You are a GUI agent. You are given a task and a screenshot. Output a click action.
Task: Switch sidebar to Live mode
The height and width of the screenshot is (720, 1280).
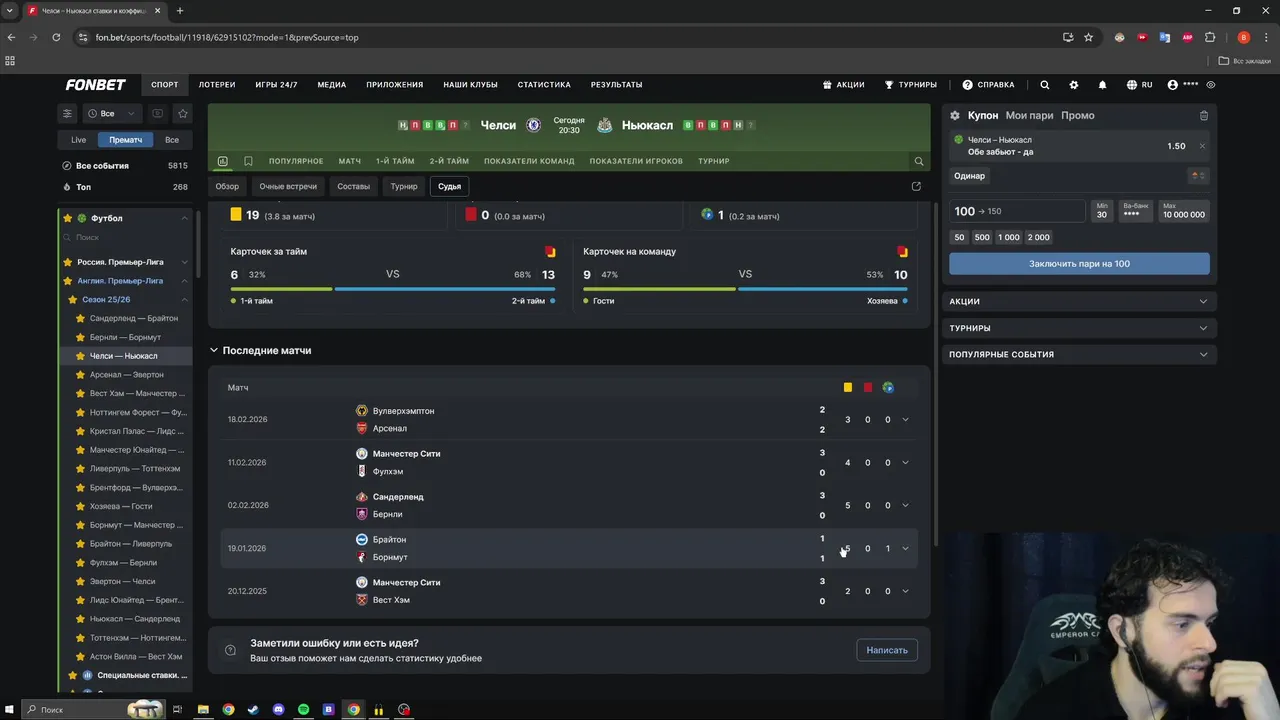(x=78, y=140)
